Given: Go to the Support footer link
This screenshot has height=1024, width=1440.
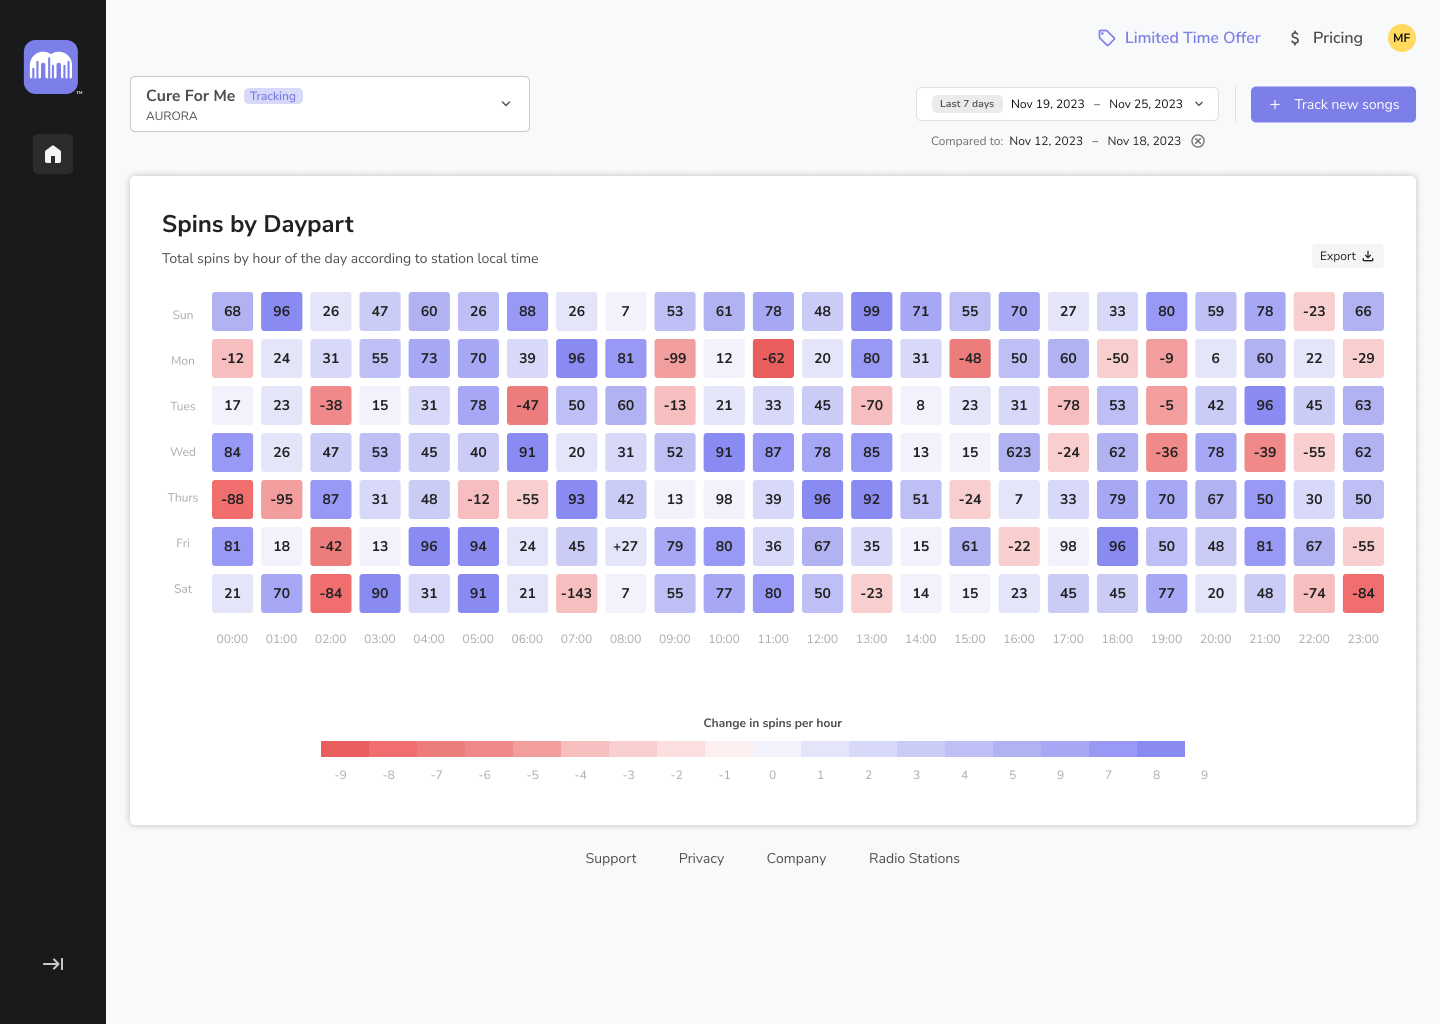Looking at the screenshot, I should pos(611,858).
